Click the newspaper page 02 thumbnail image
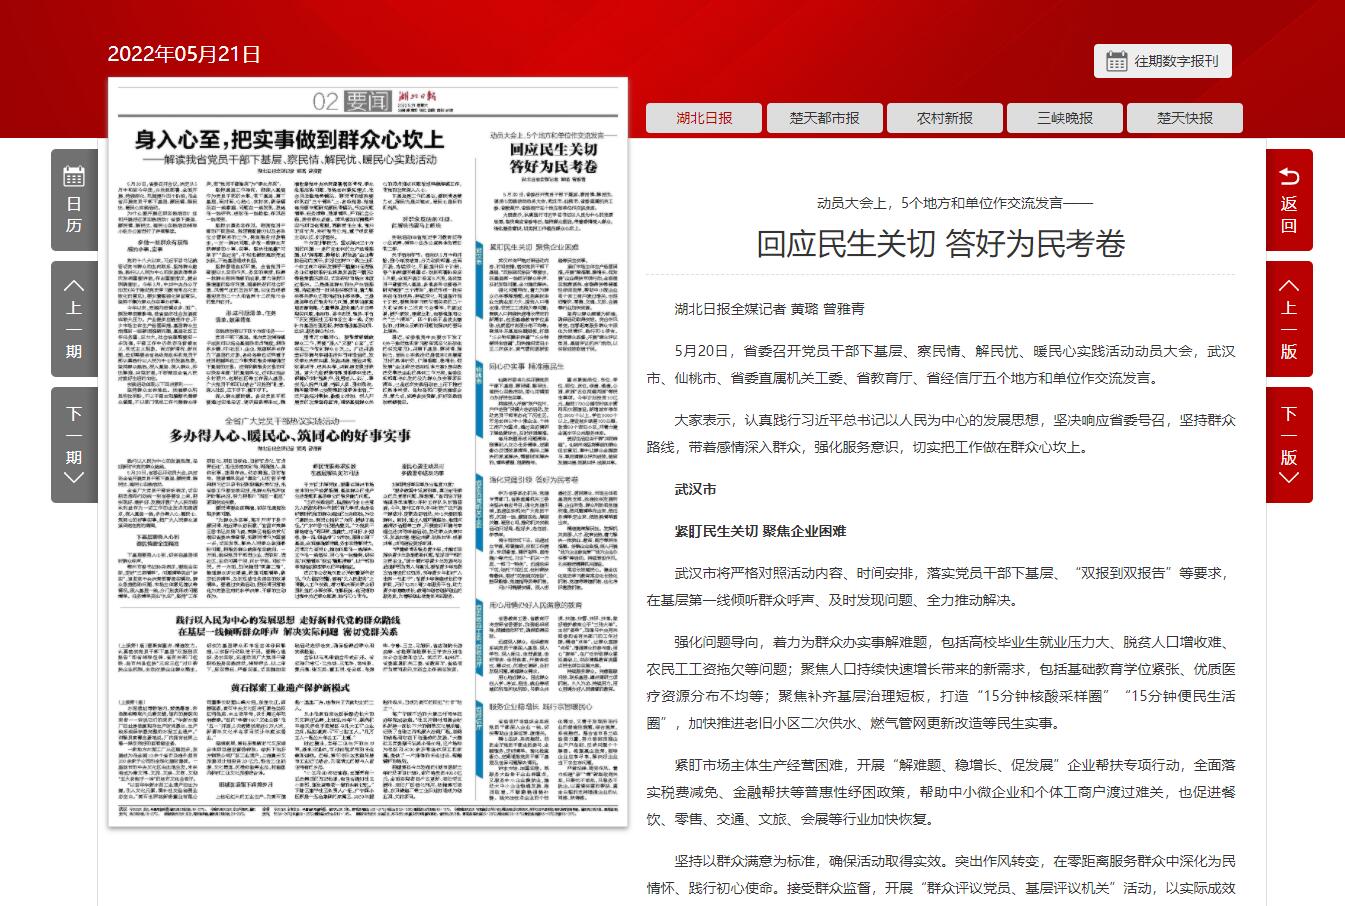The height and width of the screenshot is (906, 1345). click(x=368, y=452)
